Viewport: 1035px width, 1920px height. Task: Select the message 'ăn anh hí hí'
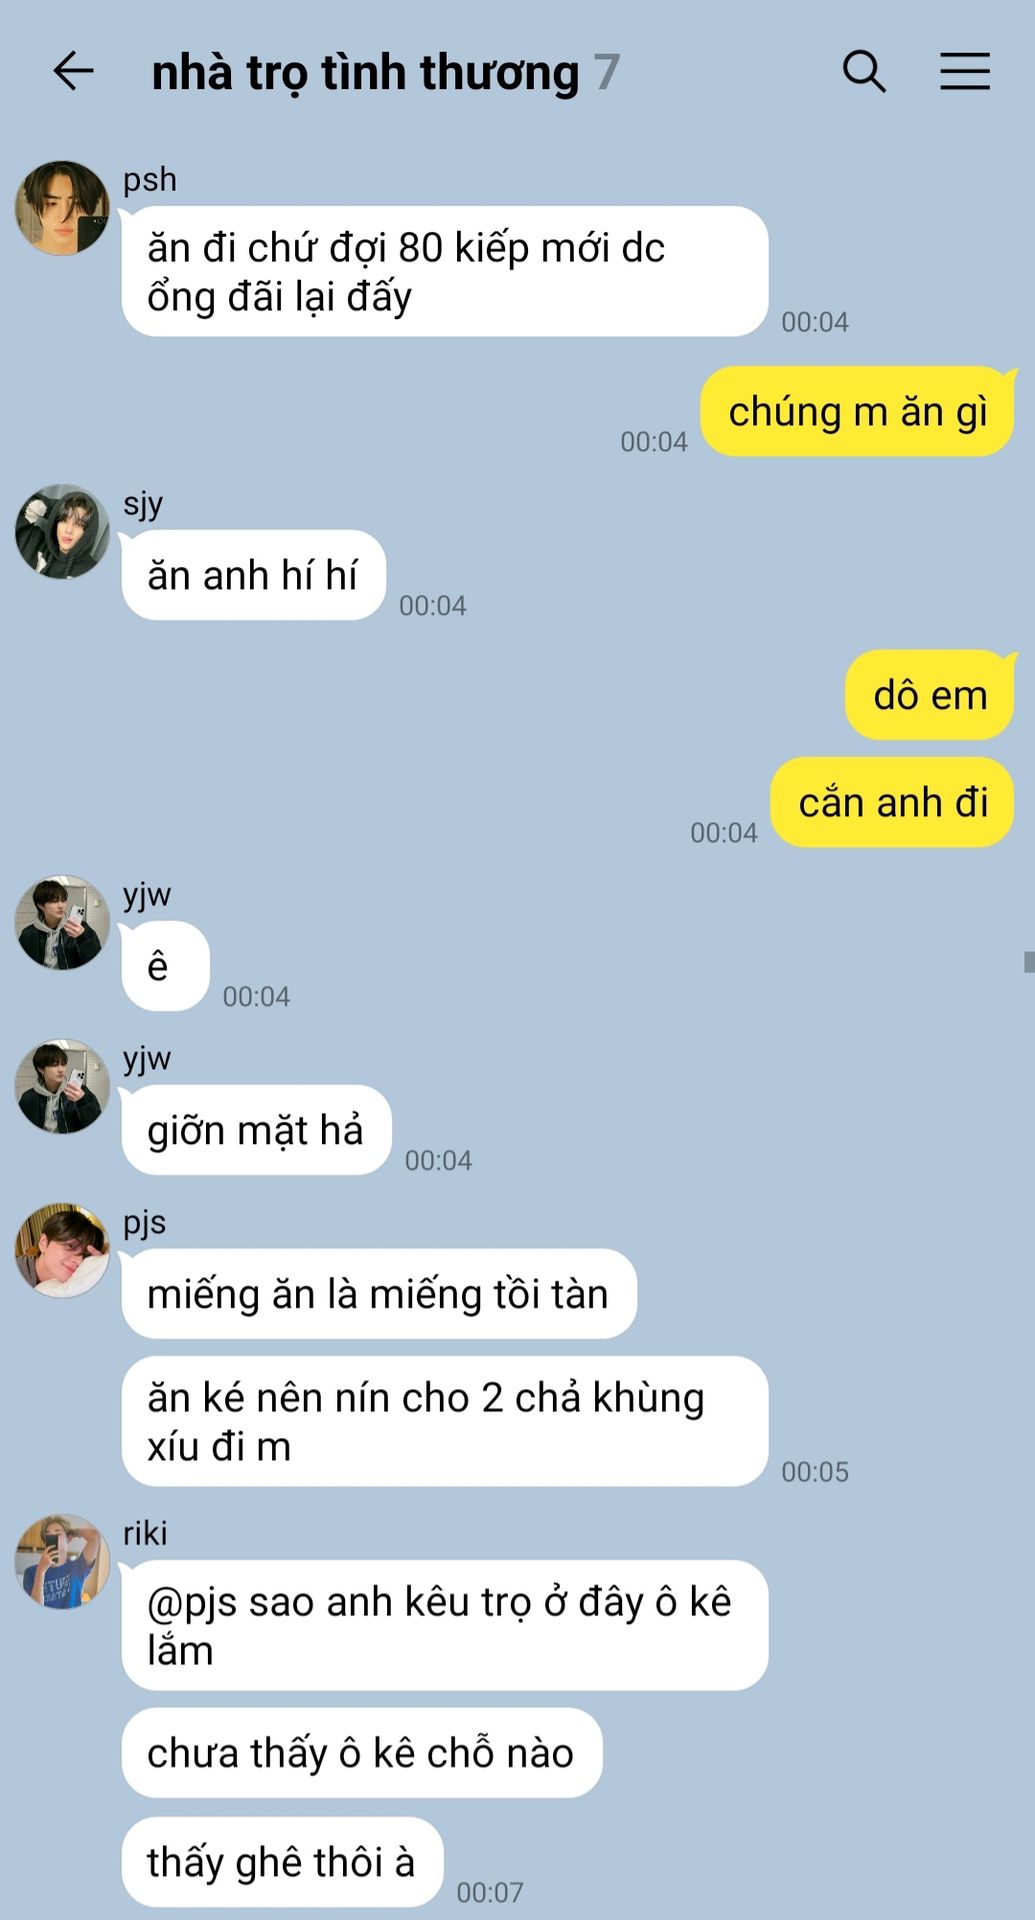(x=253, y=575)
